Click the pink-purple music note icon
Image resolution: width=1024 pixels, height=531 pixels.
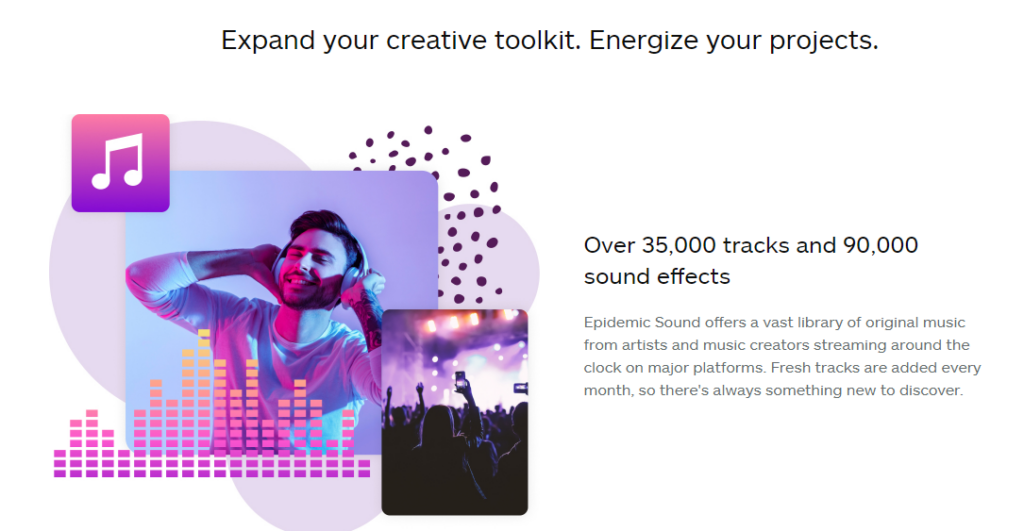121,163
